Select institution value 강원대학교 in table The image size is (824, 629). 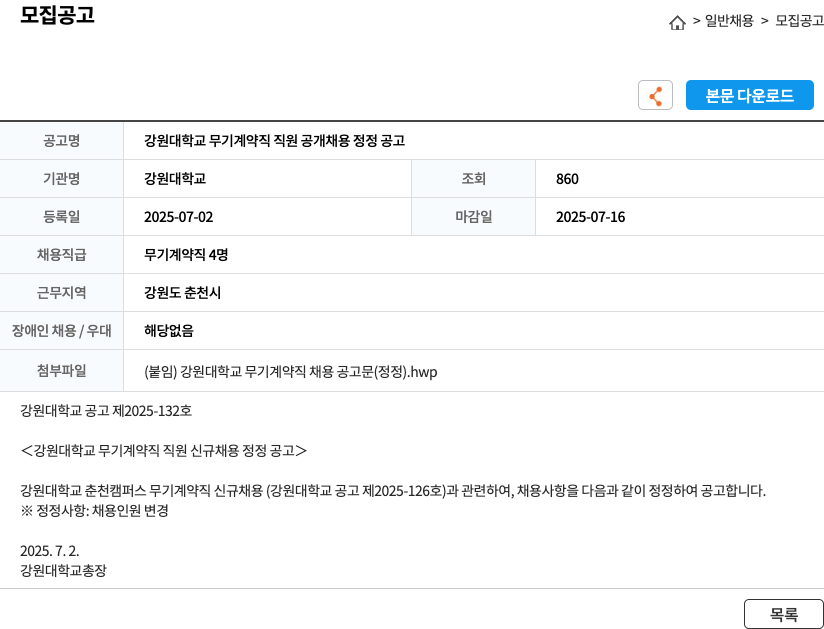(x=175, y=179)
